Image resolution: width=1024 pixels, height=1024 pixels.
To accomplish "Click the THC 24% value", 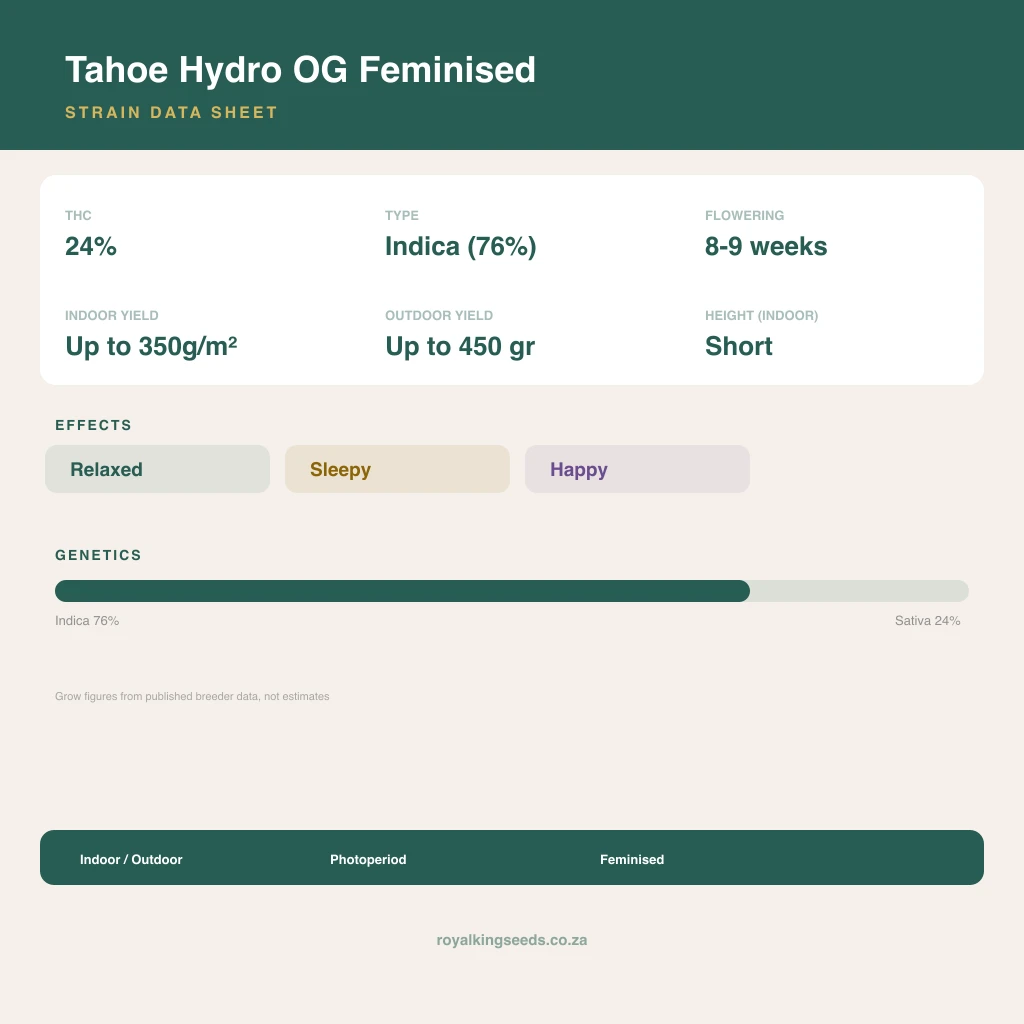I will pos(91,246).
